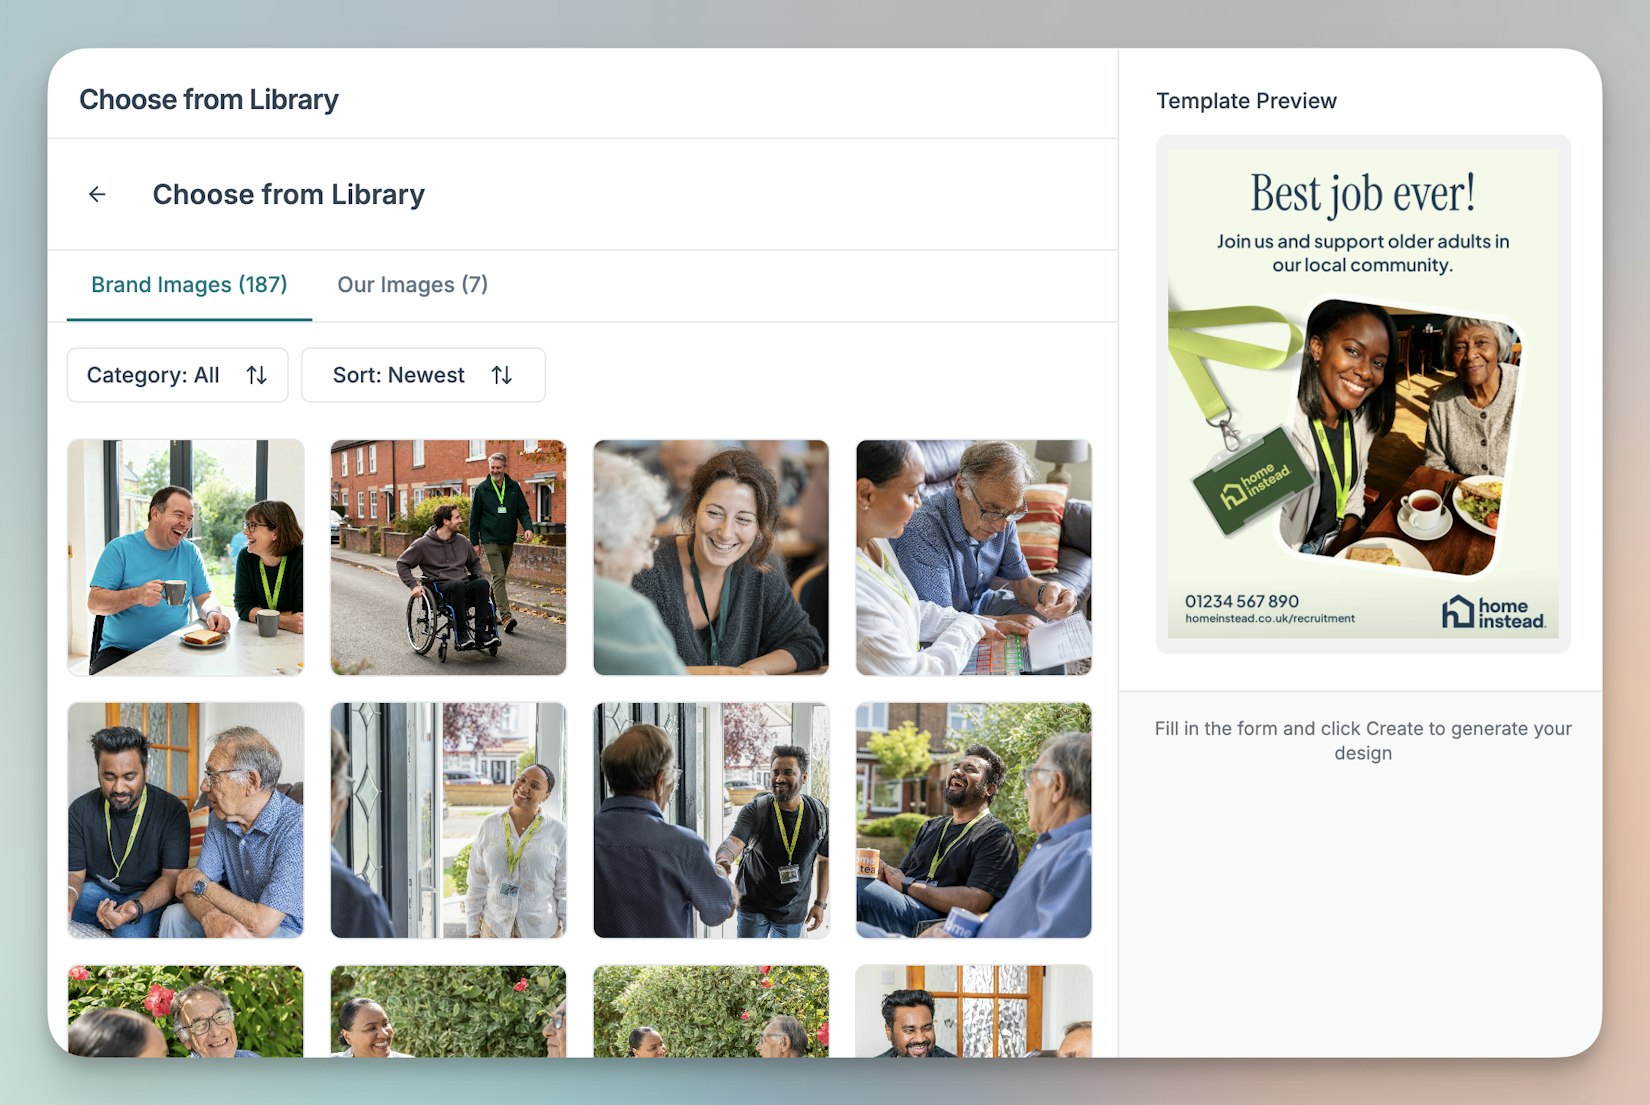Viewport: 1650px width, 1105px height.
Task: Switch to the Brand Images tab
Action: tap(189, 285)
